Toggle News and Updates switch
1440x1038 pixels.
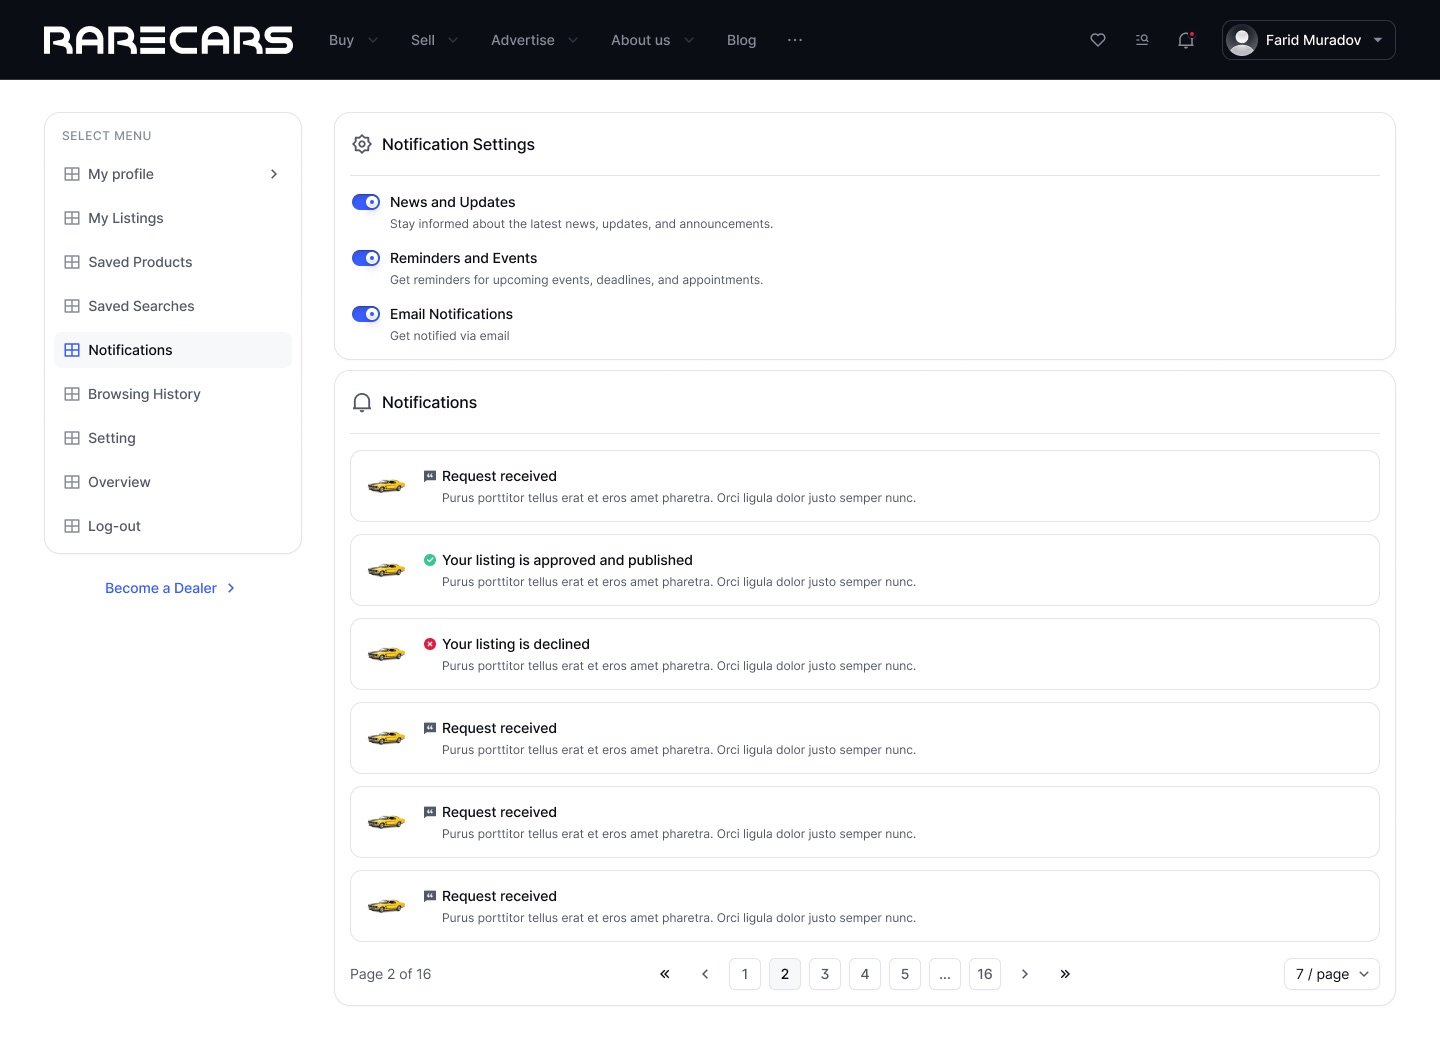(x=366, y=202)
